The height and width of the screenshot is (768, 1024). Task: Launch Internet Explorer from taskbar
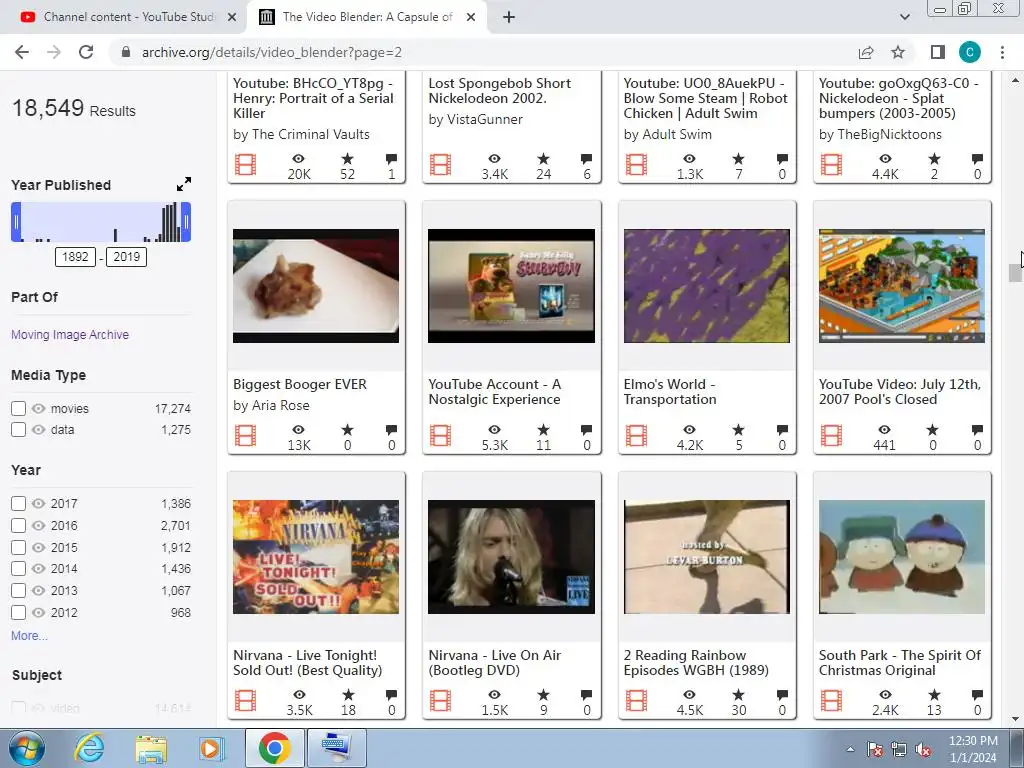click(89, 748)
